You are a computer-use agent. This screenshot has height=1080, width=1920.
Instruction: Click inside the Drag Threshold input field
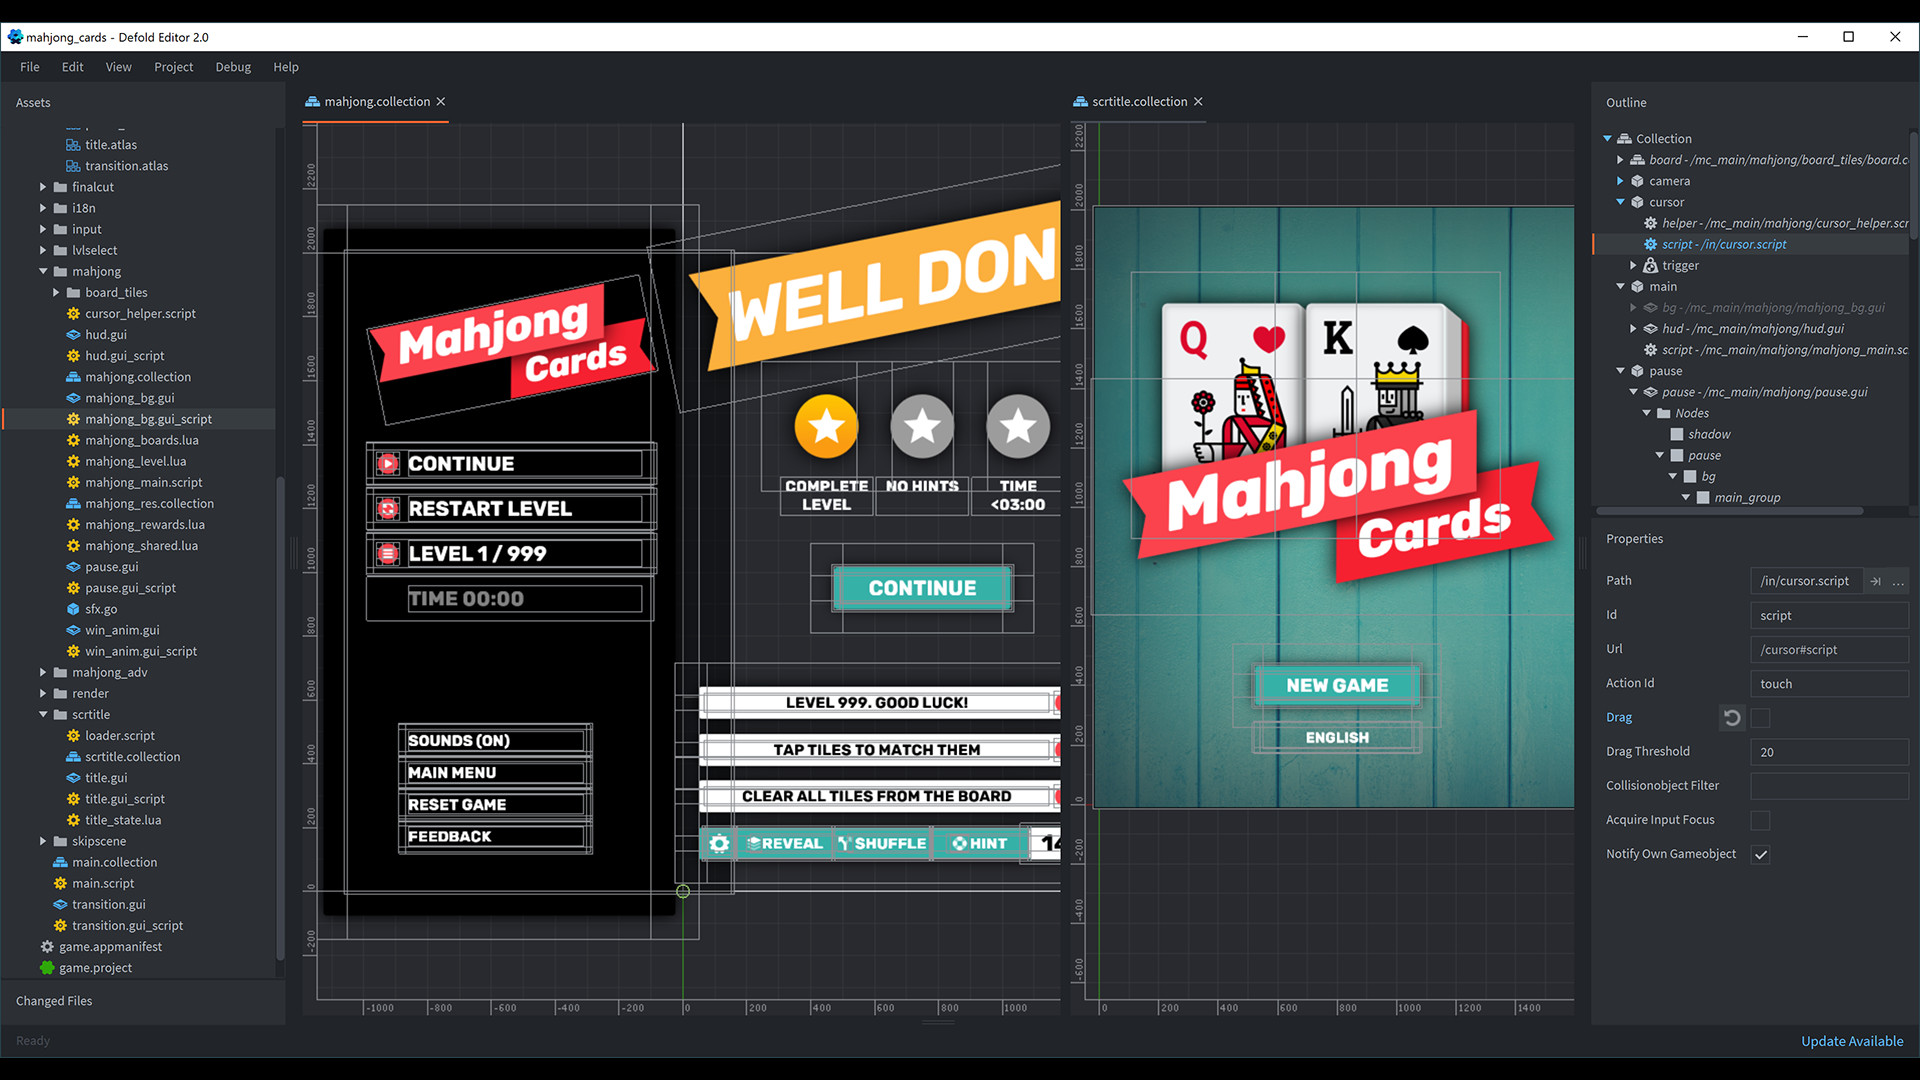click(x=1829, y=751)
